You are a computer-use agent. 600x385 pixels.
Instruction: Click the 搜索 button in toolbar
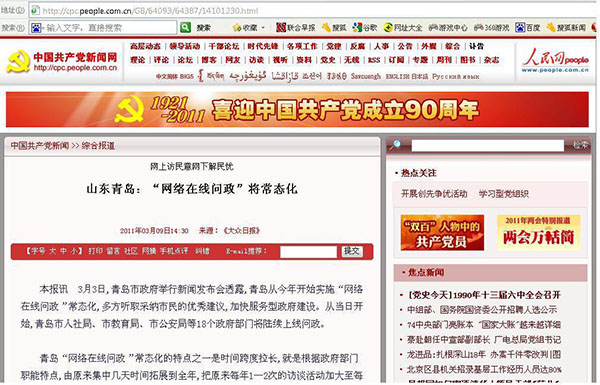coord(204,28)
